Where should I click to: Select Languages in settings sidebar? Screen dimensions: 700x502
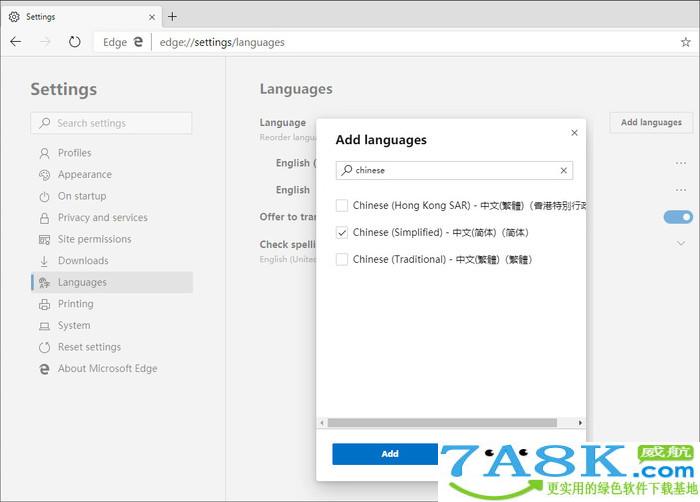coord(112,282)
